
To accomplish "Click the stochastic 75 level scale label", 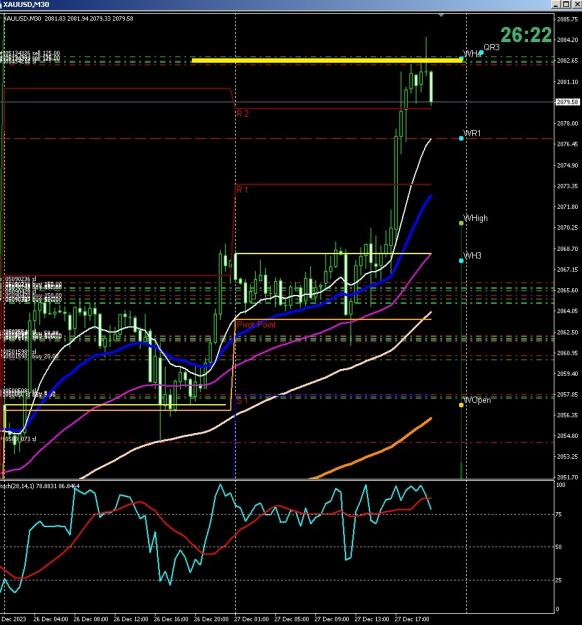I will click(559, 515).
